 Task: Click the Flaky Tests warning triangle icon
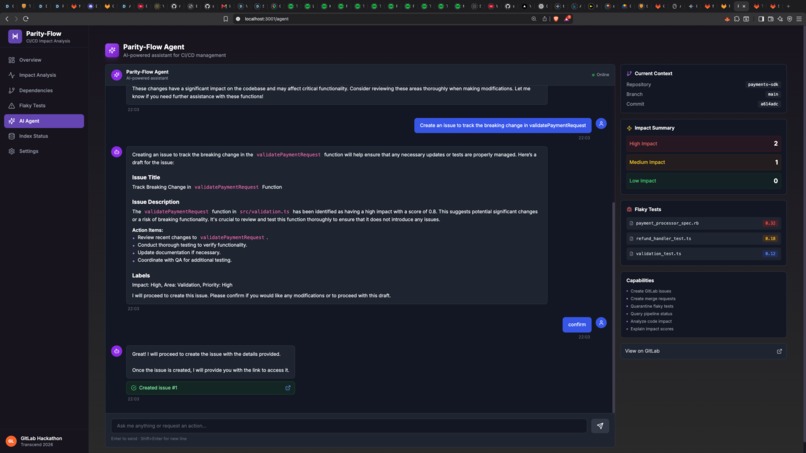tap(11, 105)
